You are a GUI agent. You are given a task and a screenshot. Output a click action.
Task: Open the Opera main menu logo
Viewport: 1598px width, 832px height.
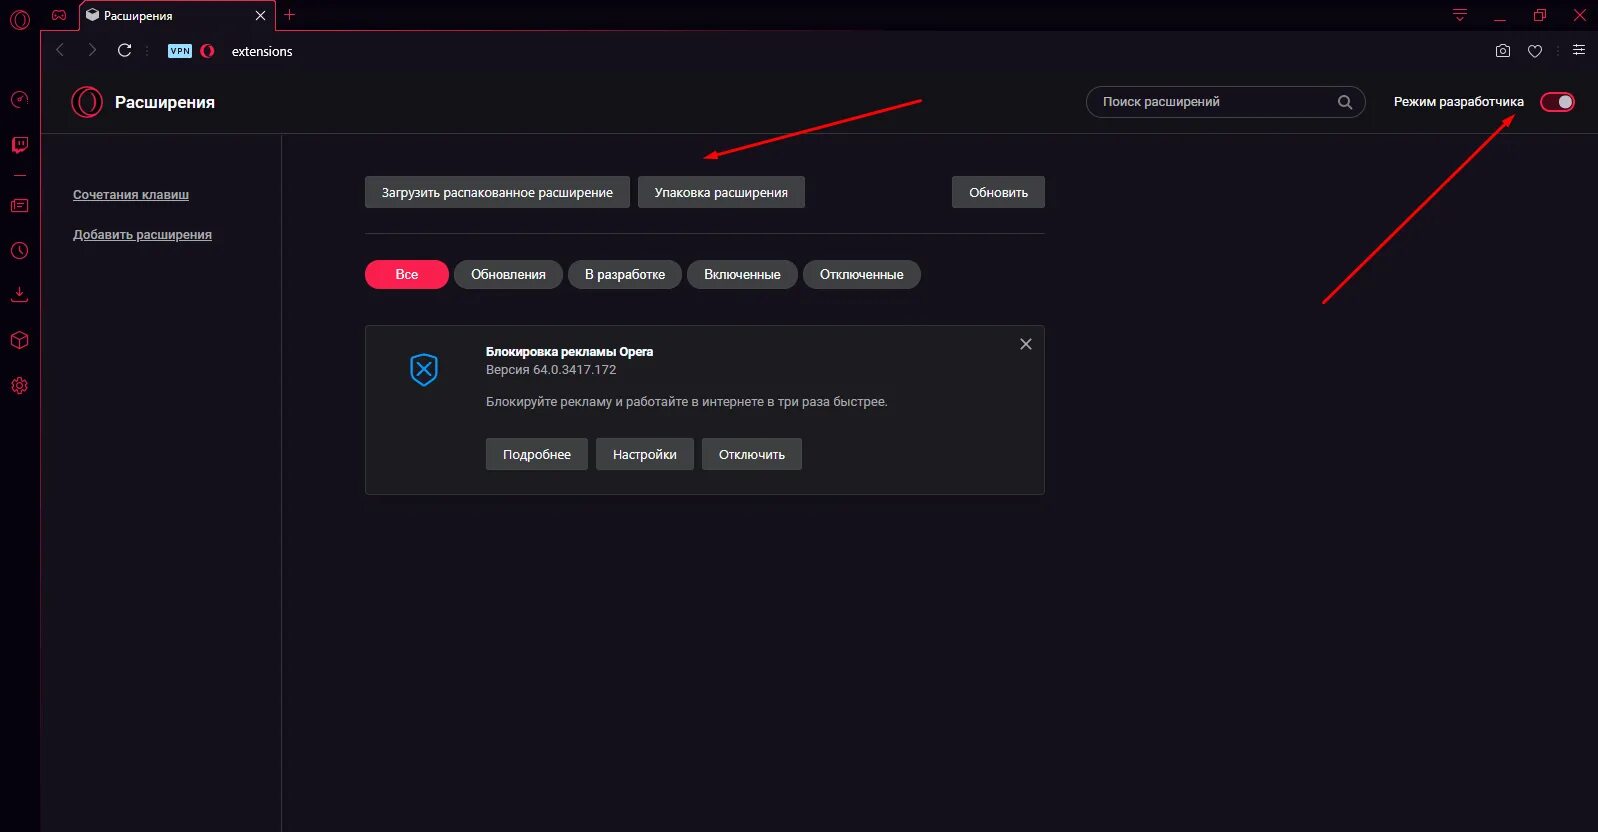coord(20,19)
